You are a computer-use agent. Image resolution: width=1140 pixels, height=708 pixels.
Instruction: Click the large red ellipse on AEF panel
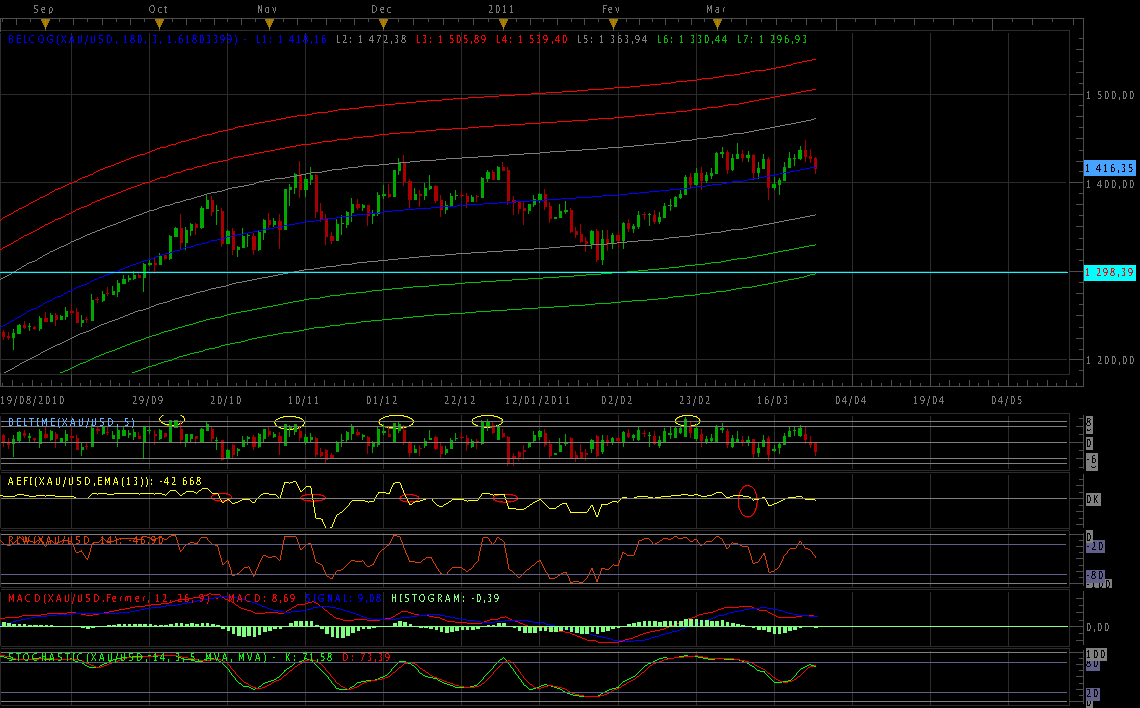pyautogui.click(x=747, y=501)
